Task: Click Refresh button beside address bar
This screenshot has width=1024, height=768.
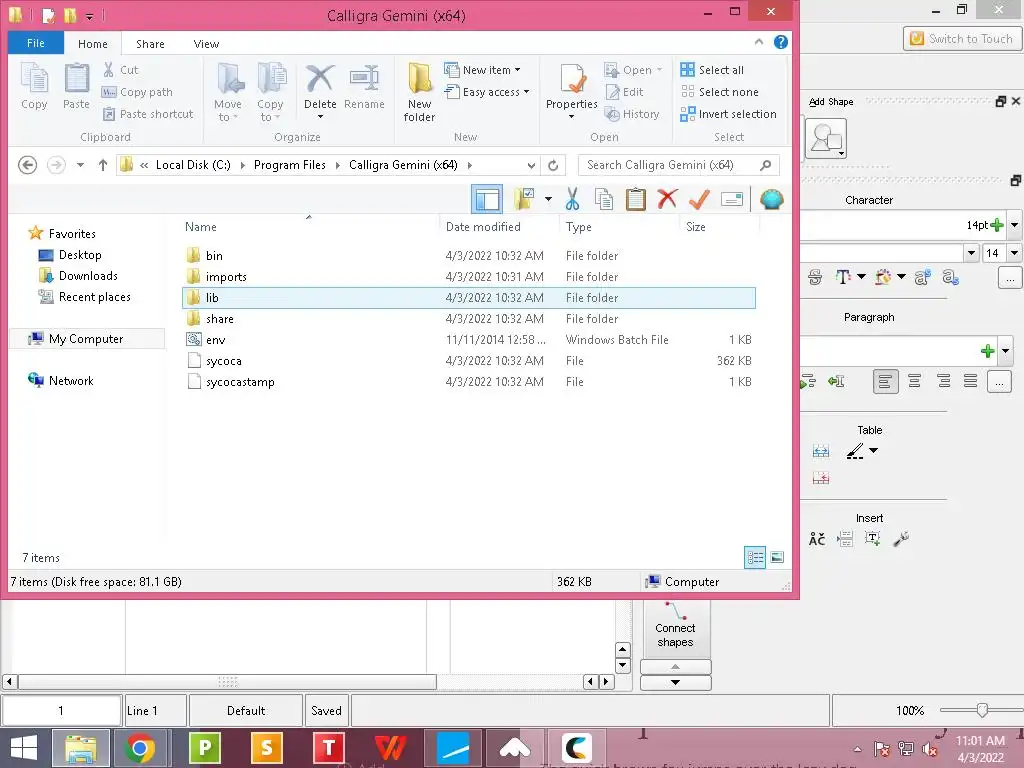Action: tap(553, 165)
